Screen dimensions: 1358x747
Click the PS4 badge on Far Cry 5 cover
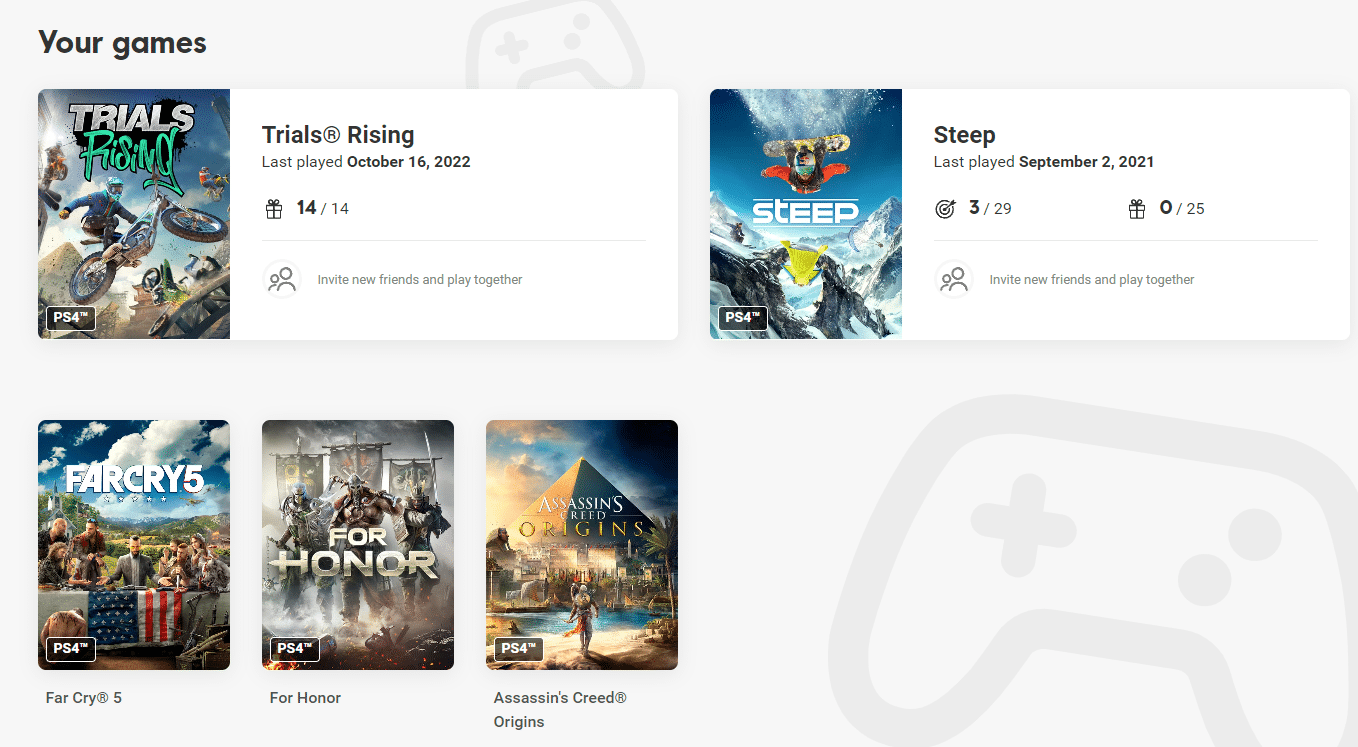click(x=71, y=649)
